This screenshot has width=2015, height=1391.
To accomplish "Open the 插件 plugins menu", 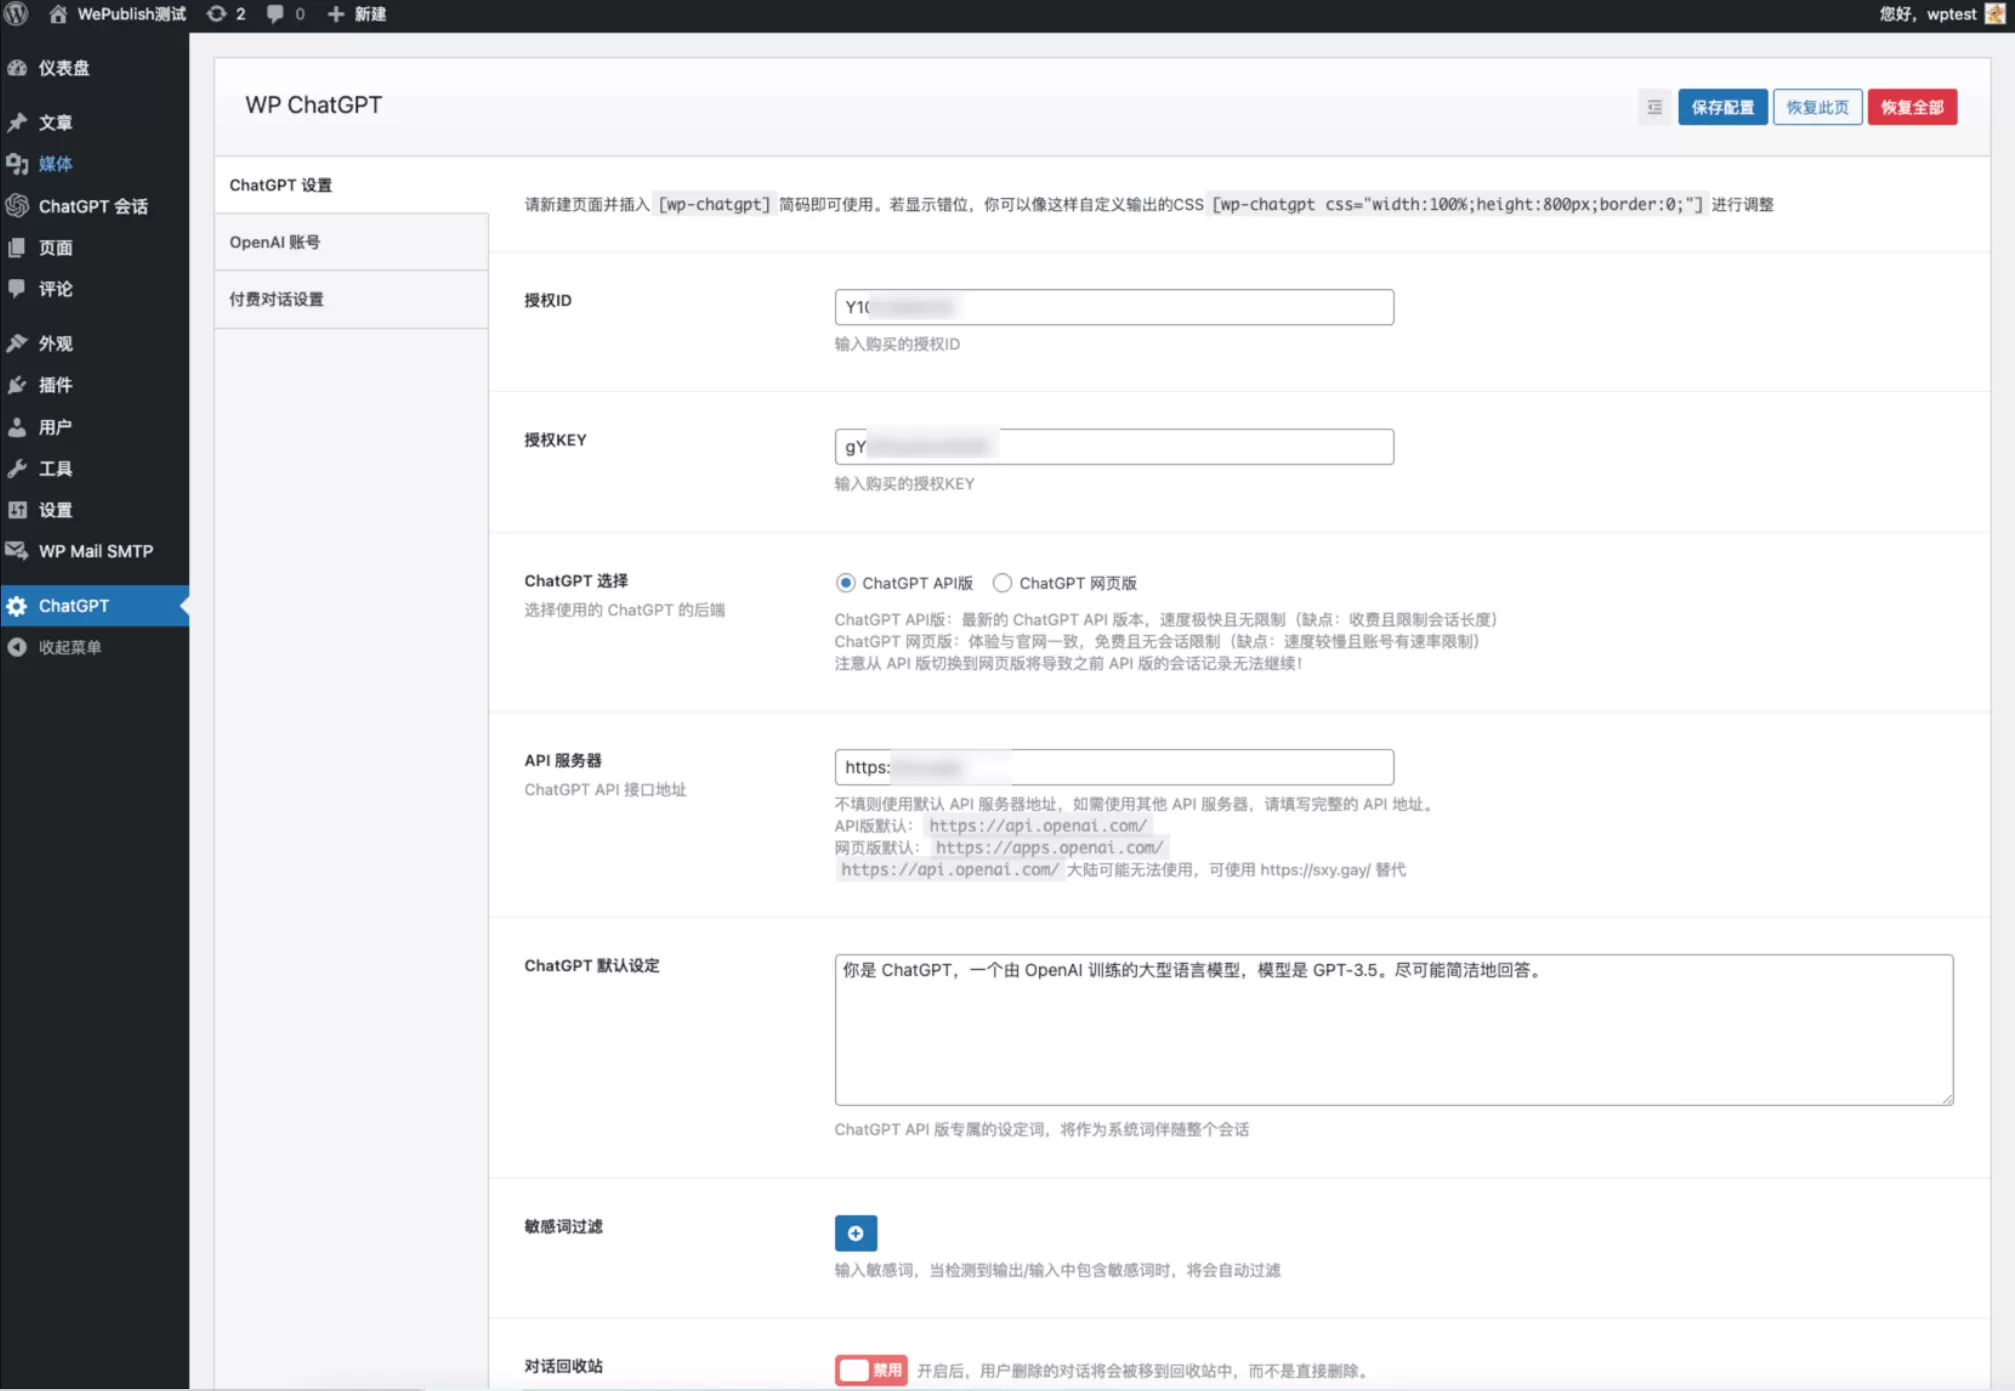I will coord(55,385).
